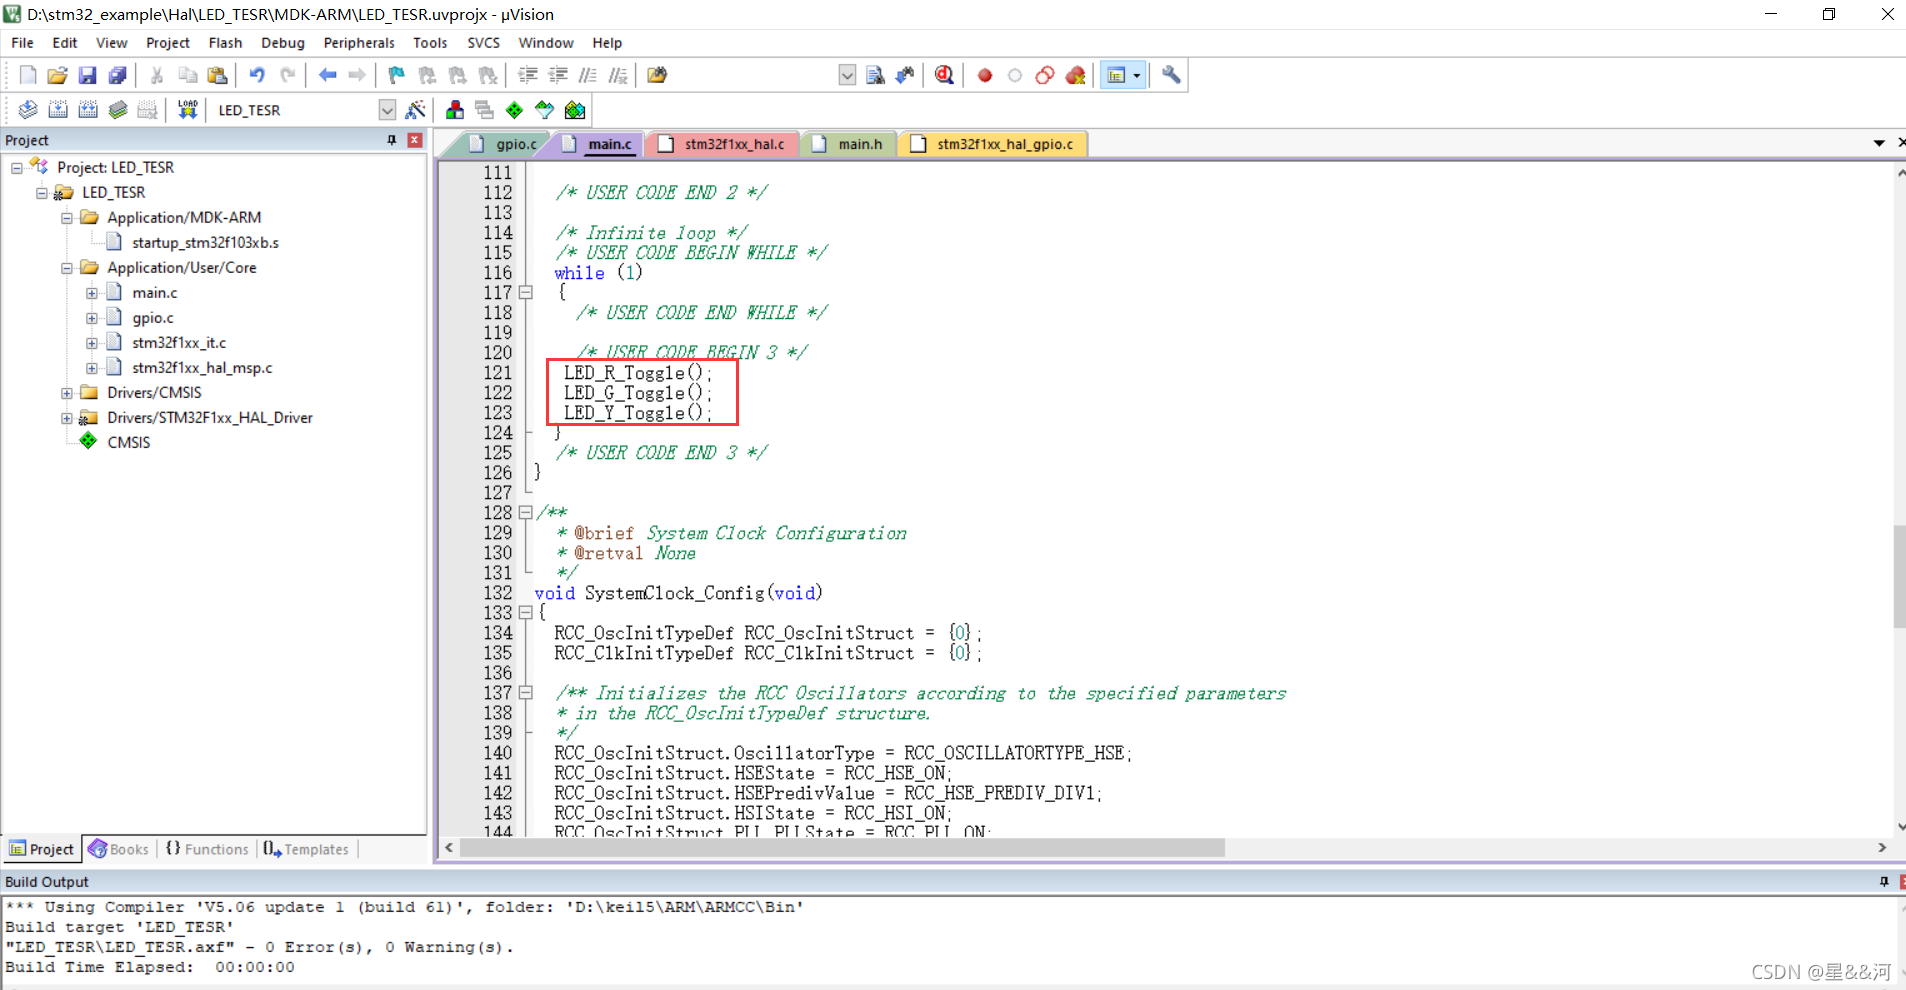The image size is (1906, 990).
Task: Save the current file with floppy icon
Action: tap(88, 75)
